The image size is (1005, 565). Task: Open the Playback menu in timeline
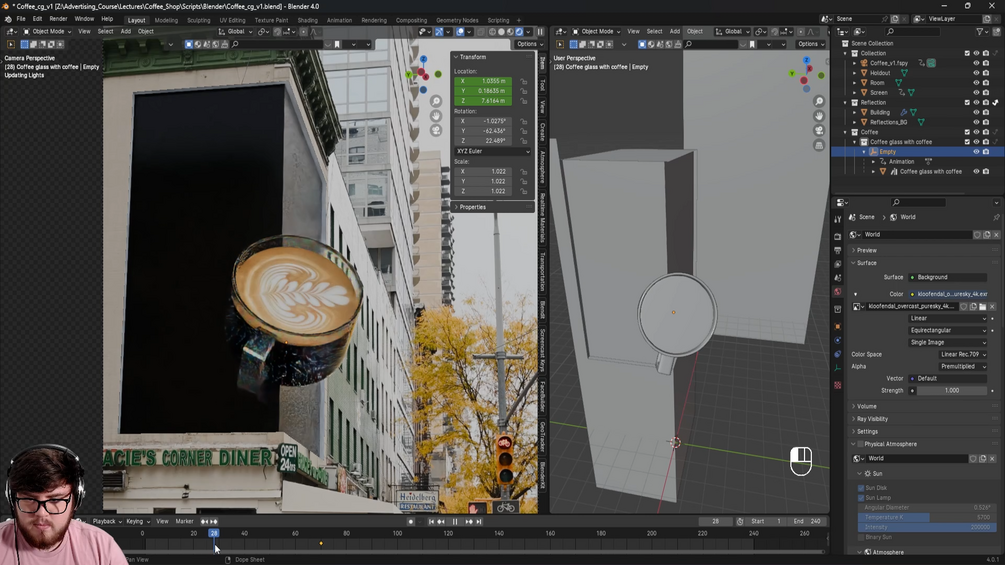click(x=106, y=521)
